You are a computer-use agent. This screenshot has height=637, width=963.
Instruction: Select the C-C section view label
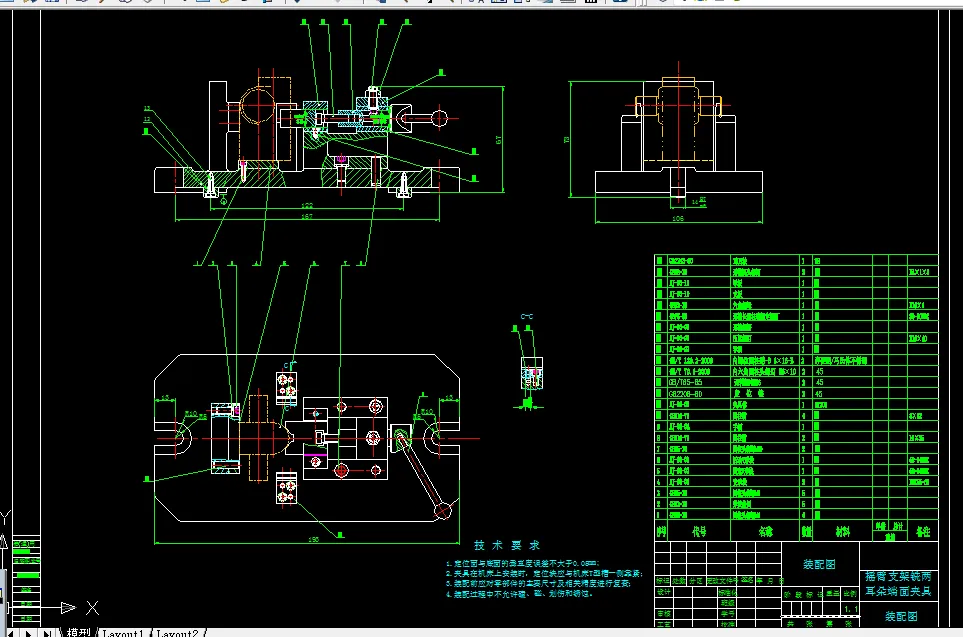coord(527,316)
